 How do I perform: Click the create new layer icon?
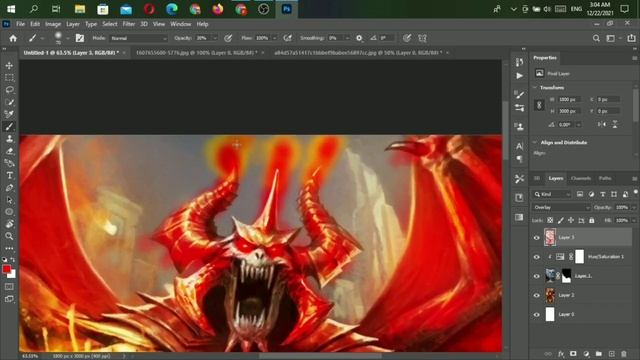coord(611,354)
